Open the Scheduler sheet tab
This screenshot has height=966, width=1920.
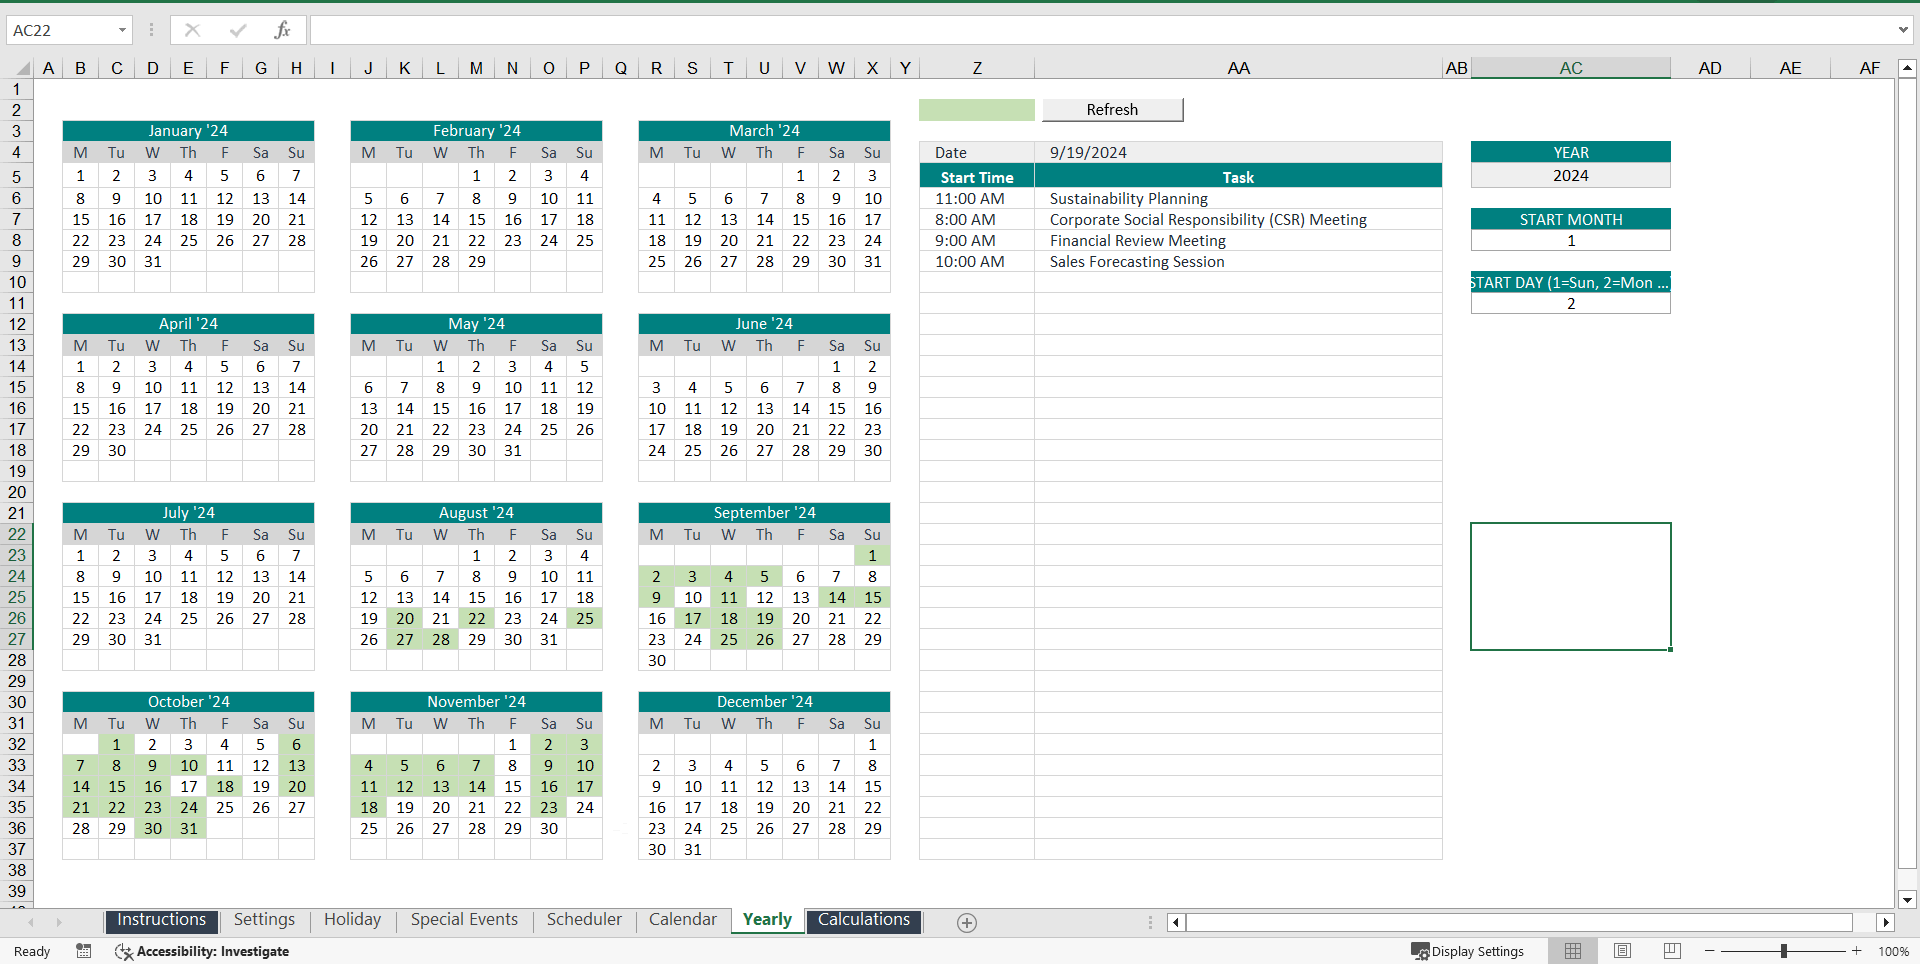[584, 920]
